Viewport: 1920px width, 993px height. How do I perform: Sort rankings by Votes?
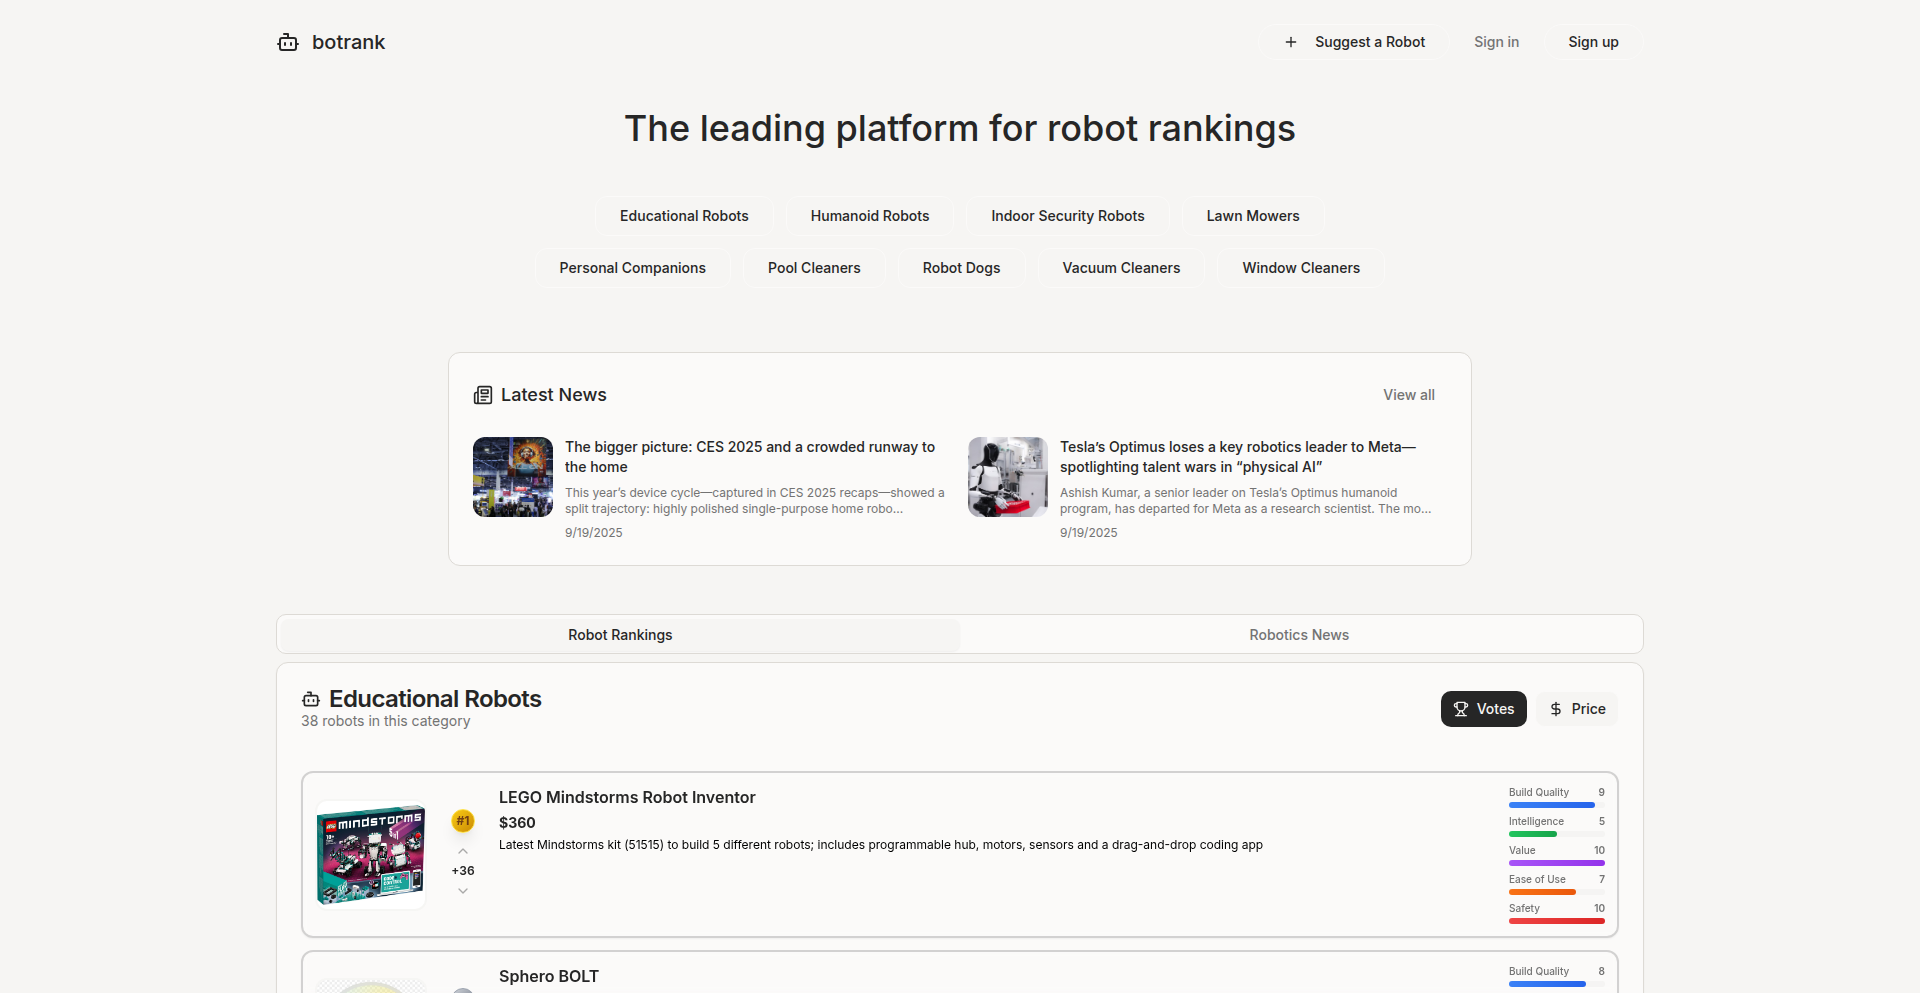1484,709
